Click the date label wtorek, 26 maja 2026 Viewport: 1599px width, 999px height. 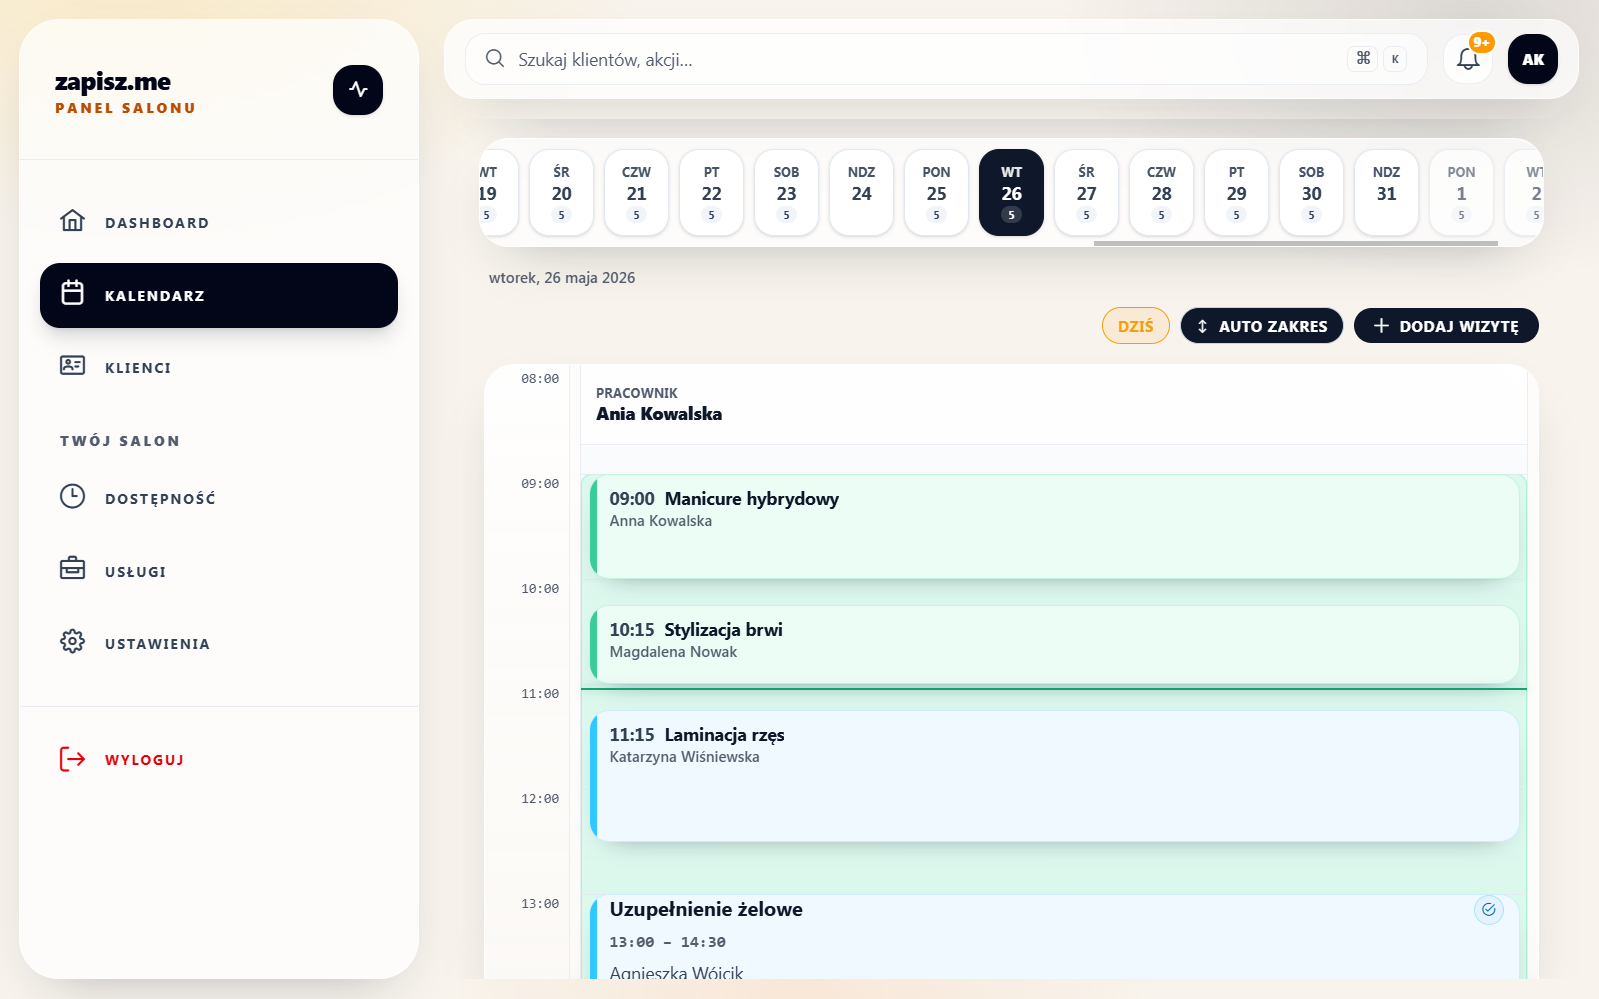point(562,278)
